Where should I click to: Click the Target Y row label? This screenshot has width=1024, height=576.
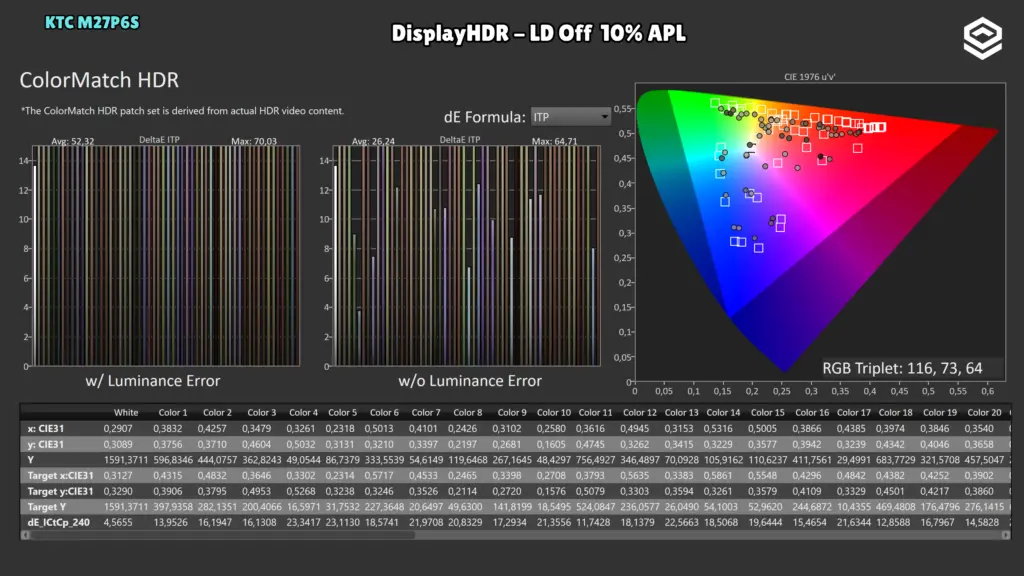click(46, 507)
